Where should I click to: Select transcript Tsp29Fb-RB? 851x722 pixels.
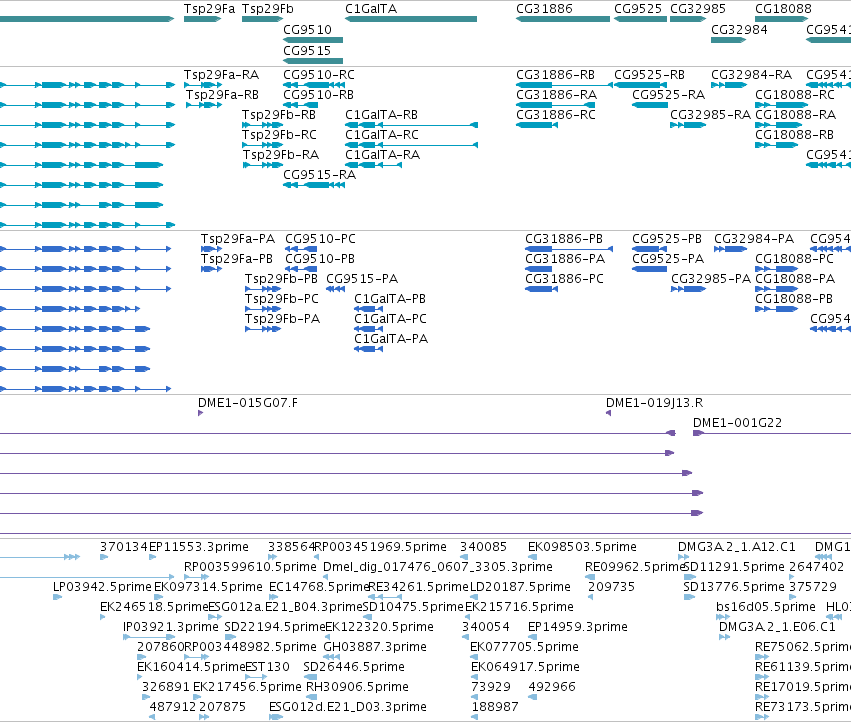coord(279,115)
